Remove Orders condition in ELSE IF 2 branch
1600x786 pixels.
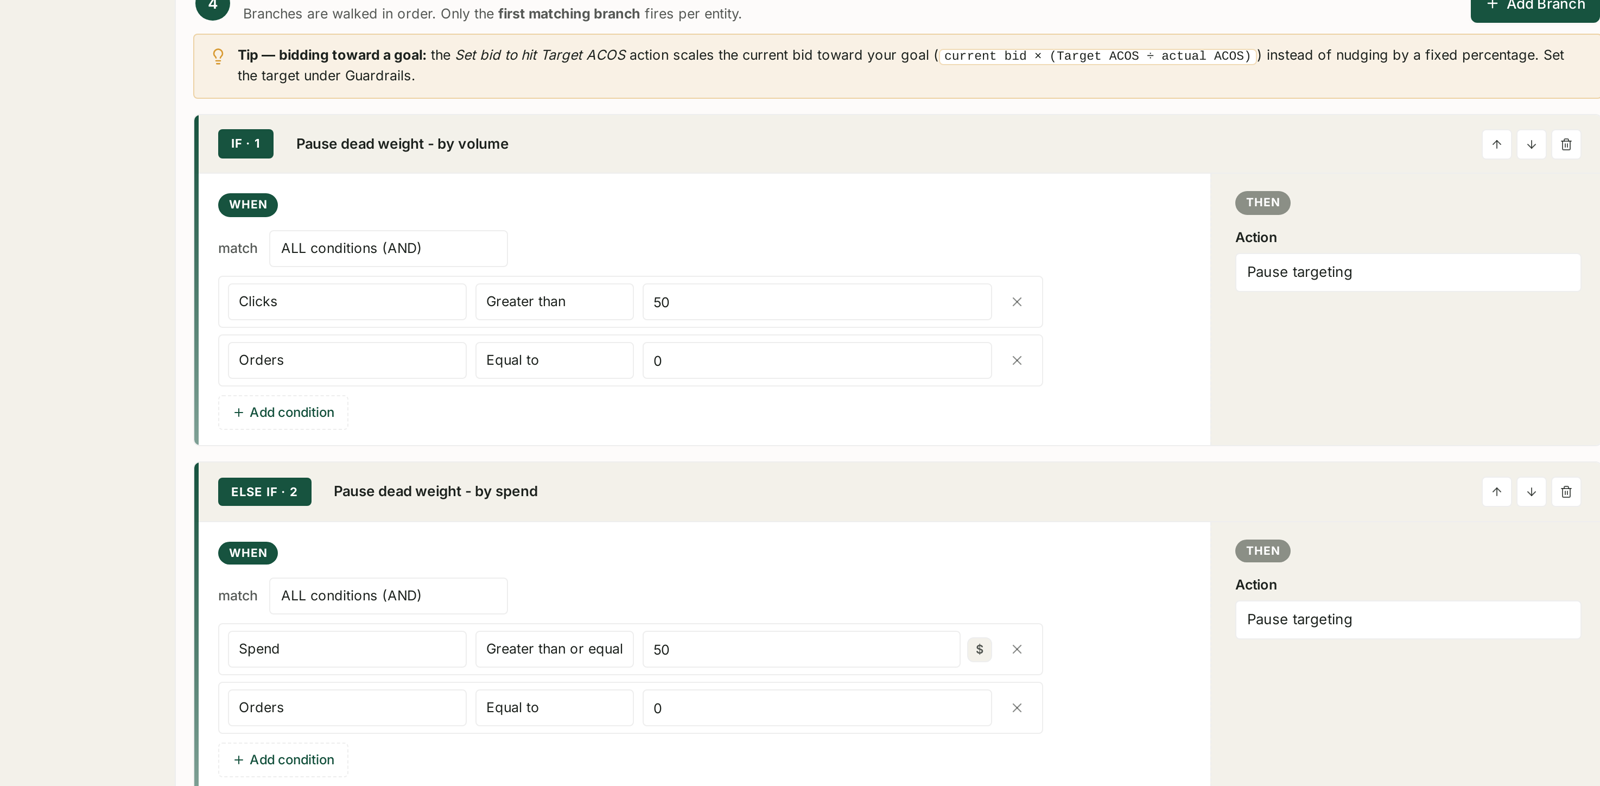coord(1017,708)
